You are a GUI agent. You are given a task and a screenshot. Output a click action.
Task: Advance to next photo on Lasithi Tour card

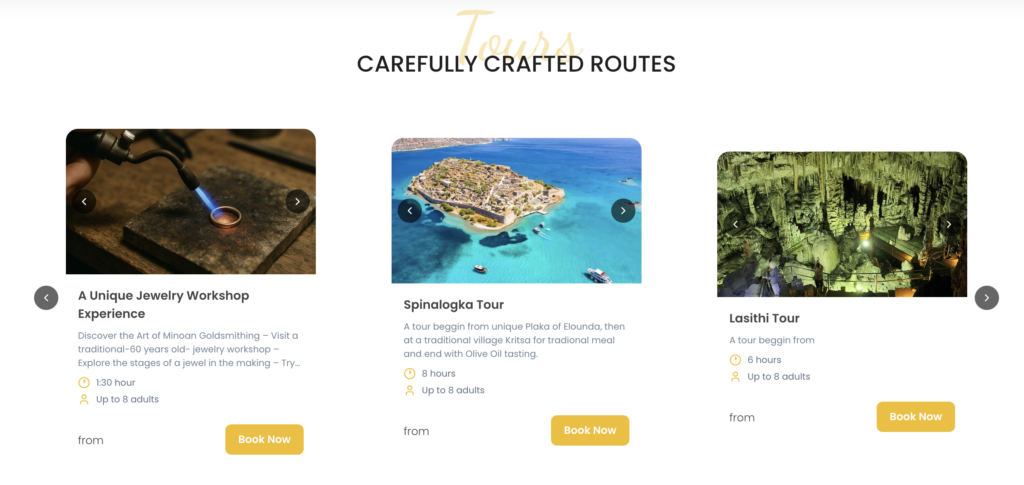point(949,225)
